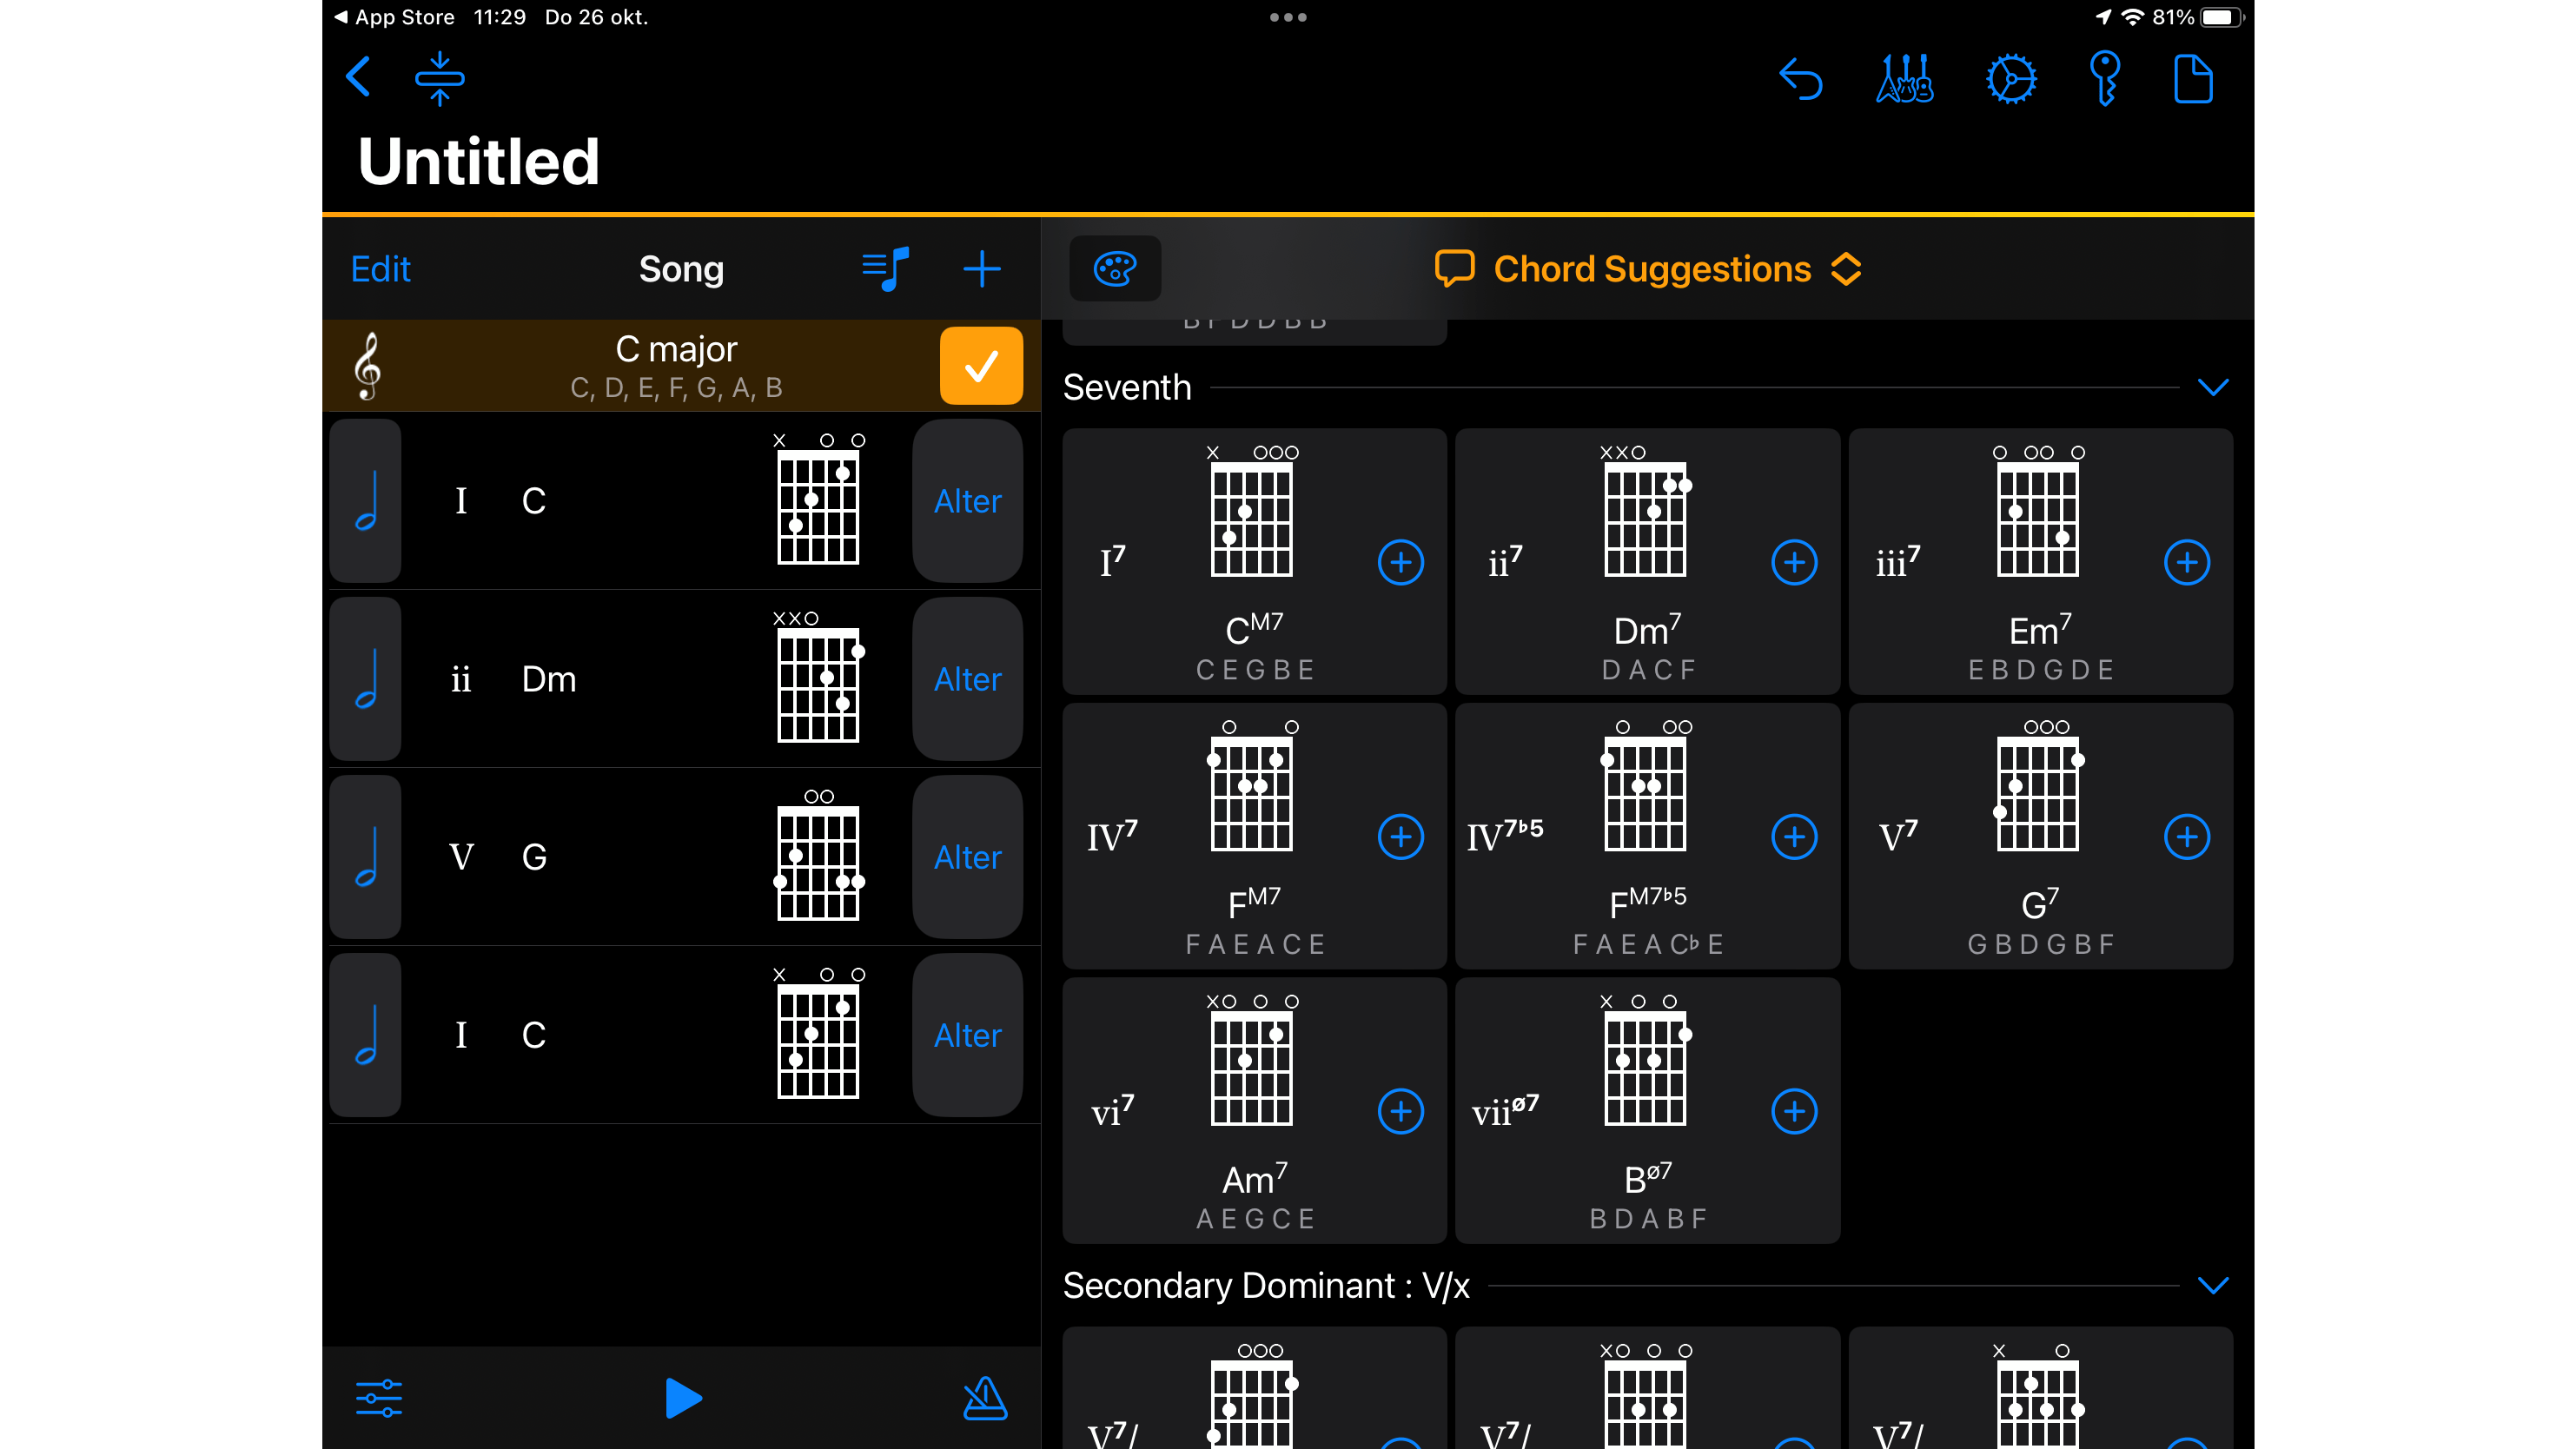
Task: Open the color palette theme button
Action: [1115, 269]
